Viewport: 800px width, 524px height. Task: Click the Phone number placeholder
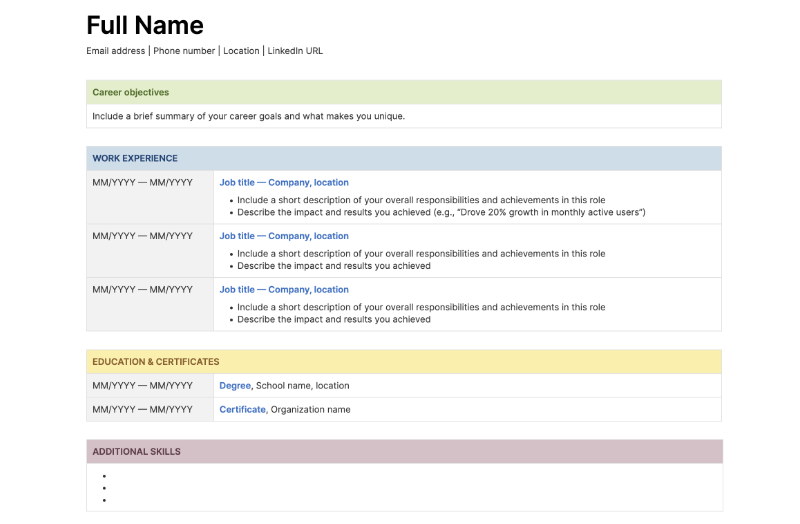184,51
